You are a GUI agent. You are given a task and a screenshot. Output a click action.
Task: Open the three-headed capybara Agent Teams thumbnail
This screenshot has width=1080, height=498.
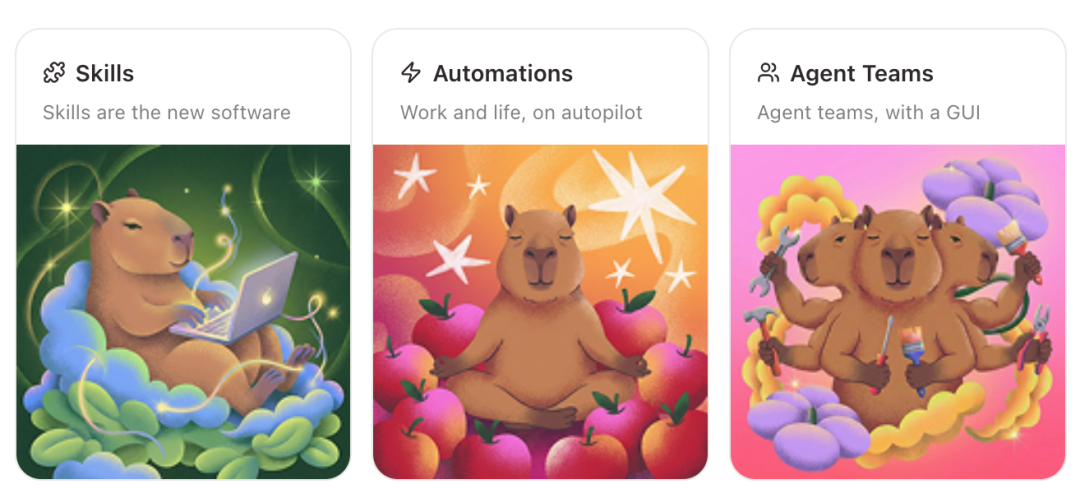(x=897, y=311)
